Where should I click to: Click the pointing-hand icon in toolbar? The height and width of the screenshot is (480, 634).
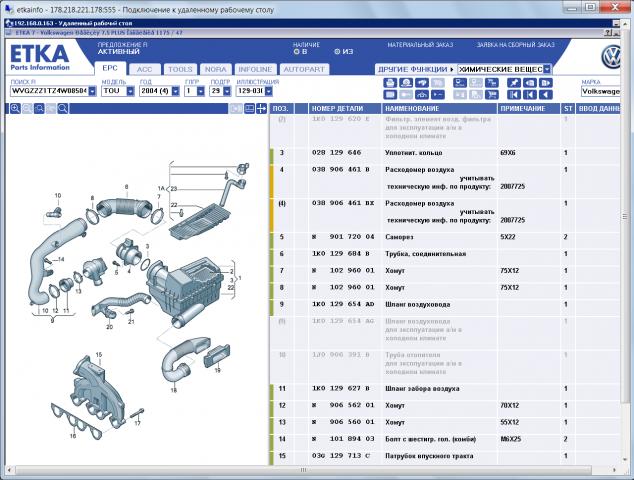tap(421, 83)
